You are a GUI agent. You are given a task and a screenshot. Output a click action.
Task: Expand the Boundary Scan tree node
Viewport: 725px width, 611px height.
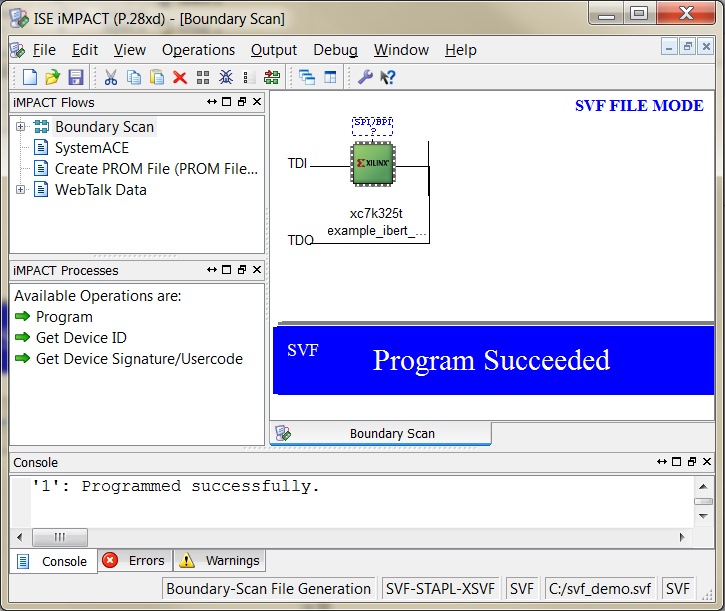click(20, 127)
